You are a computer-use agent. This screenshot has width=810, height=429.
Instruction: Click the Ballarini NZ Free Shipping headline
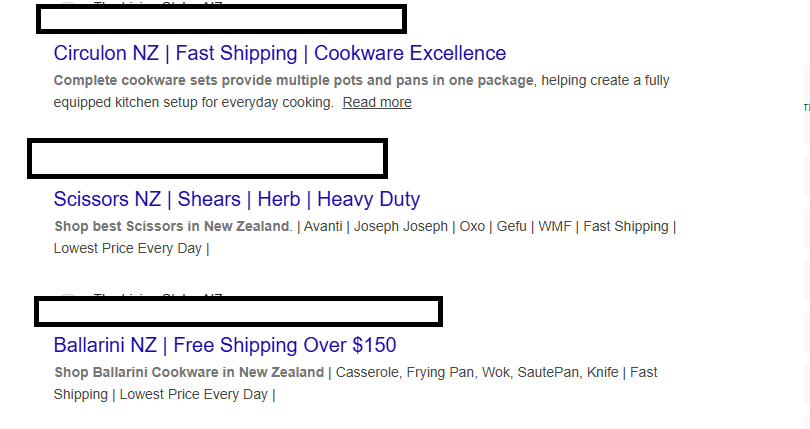tap(225, 345)
